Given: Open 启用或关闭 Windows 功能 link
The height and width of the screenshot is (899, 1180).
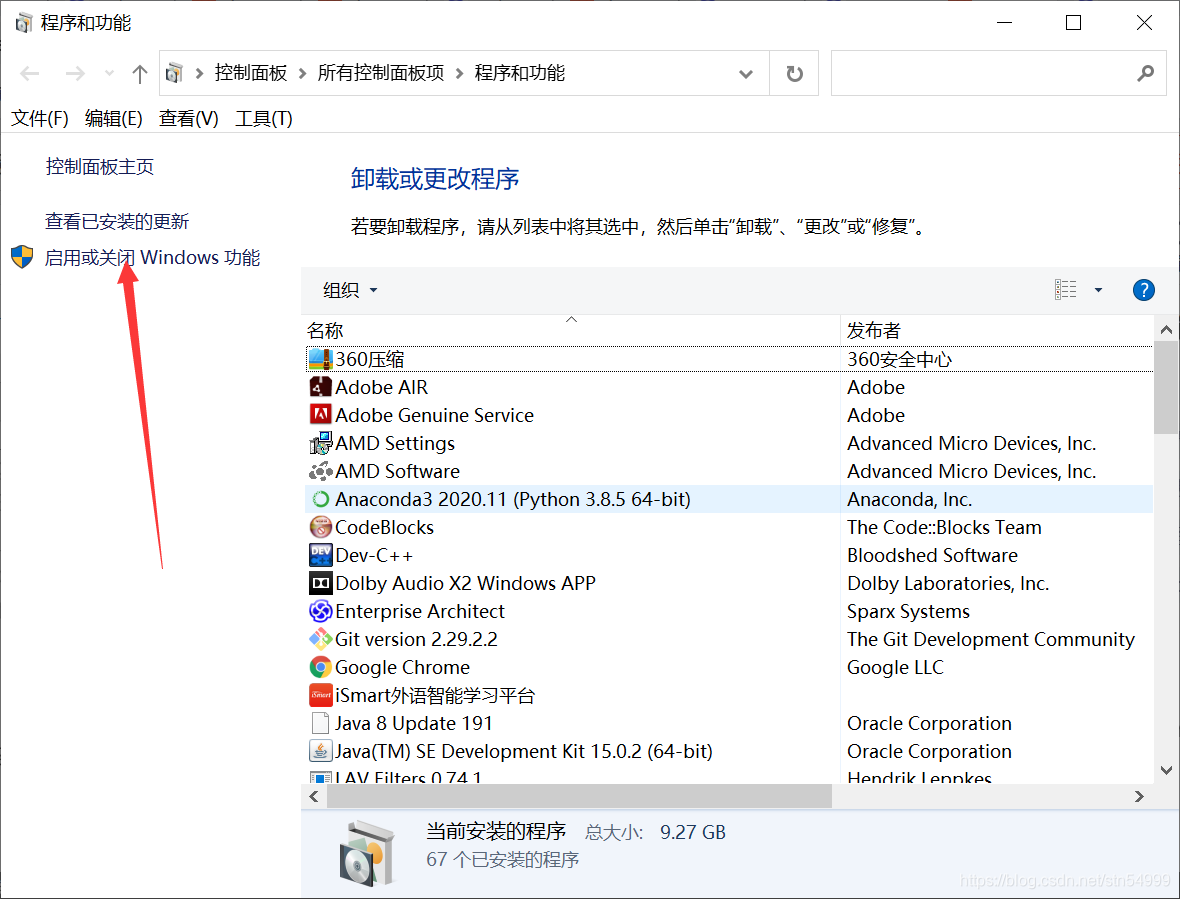Looking at the screenshot, I should pos(152,257).
